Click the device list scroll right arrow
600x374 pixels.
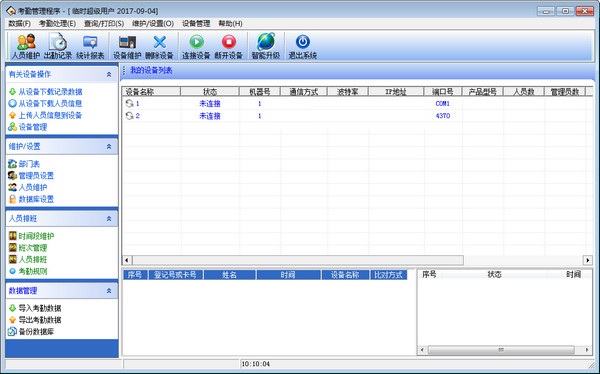588,260
